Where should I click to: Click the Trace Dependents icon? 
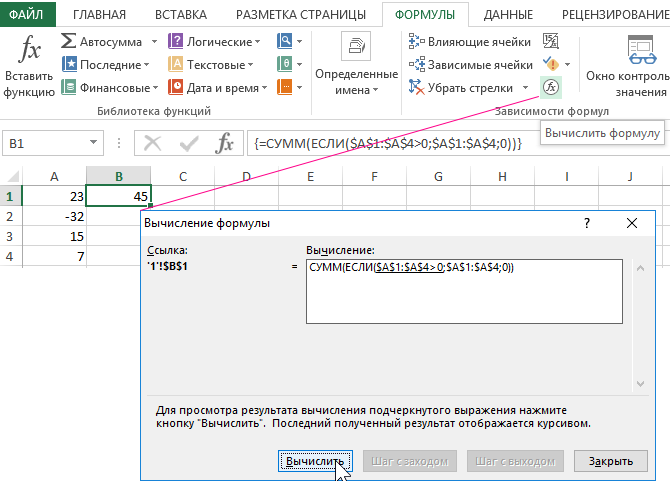pyautogui.click(x=417, y=65)
